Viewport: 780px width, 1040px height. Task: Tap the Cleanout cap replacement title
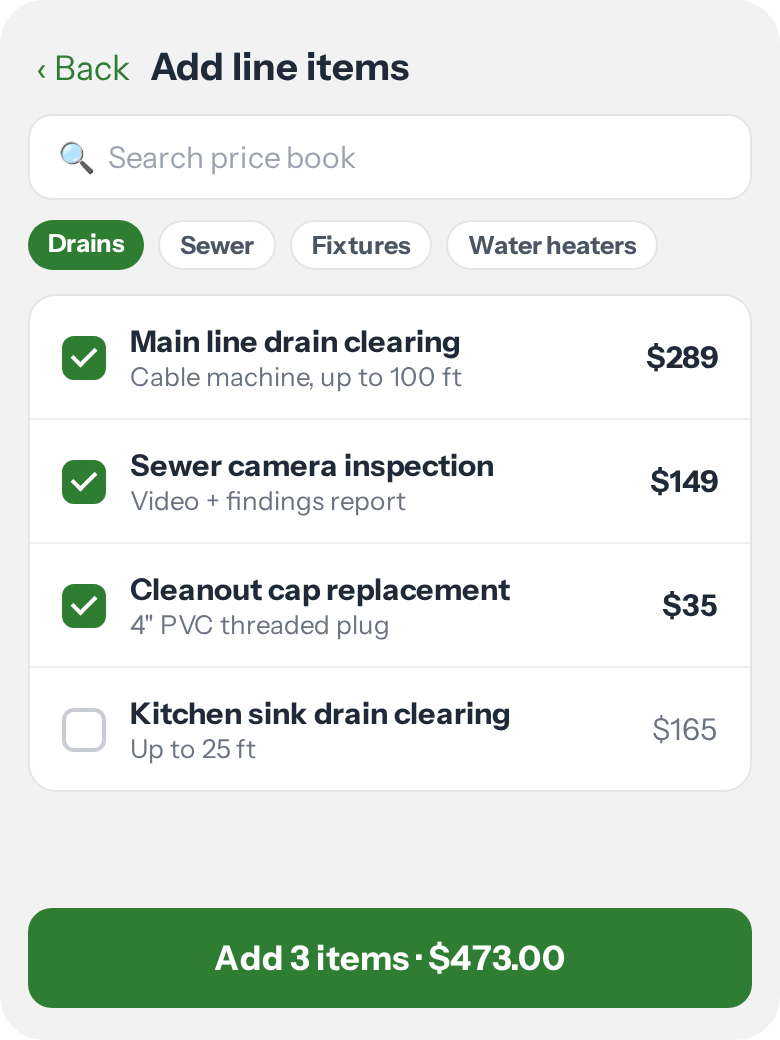(320, 591)
